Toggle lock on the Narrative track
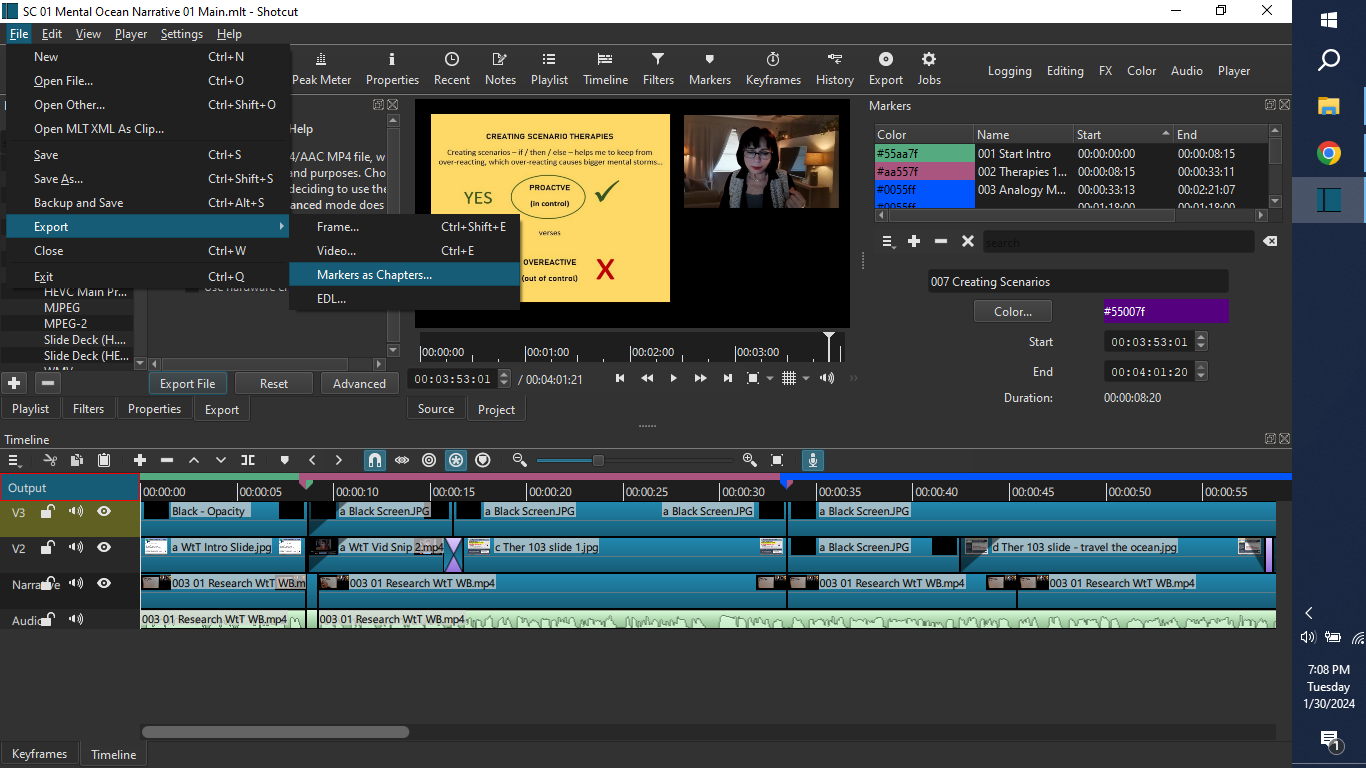 click(47, 584)
